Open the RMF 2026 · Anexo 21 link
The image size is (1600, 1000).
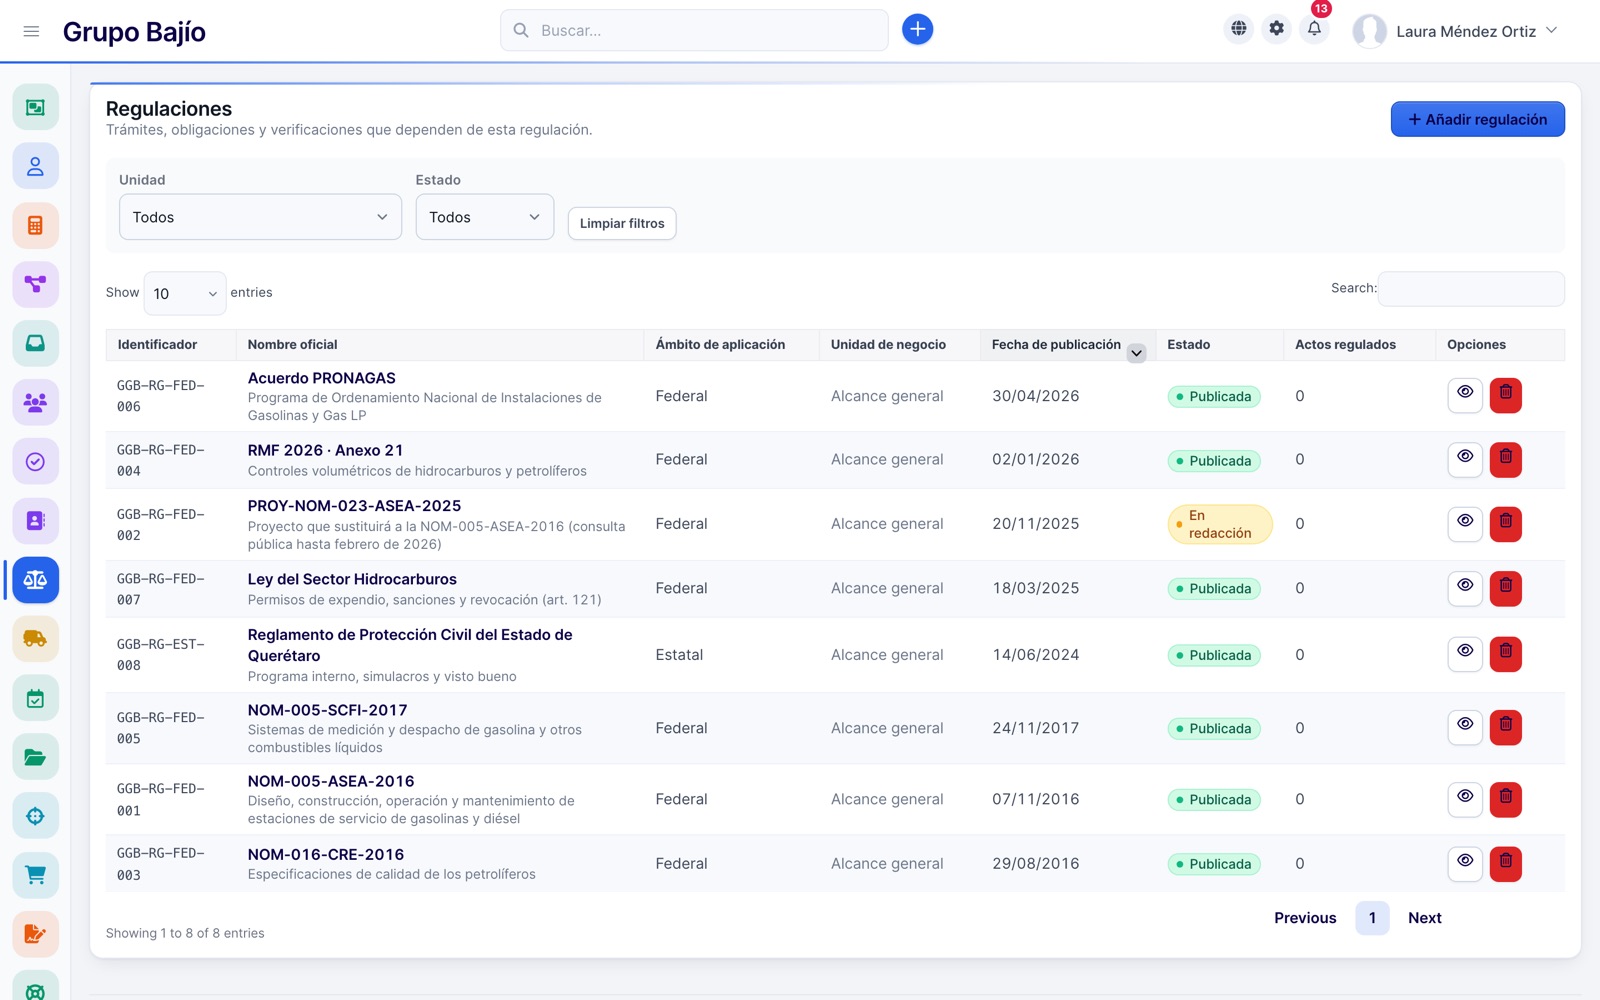pyautogui.click(x=325, y=450)
